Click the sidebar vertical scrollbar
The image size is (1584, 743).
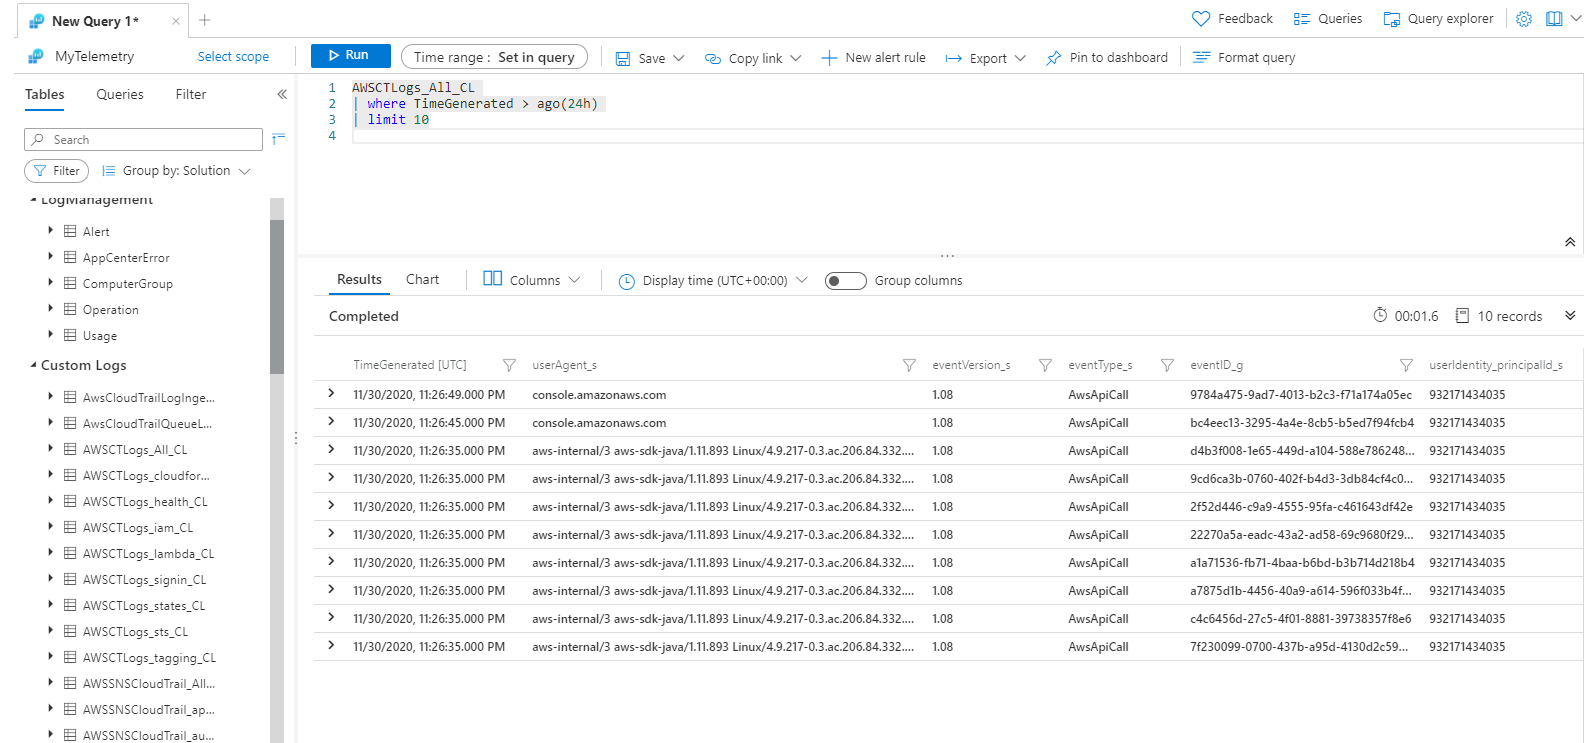tap(277, 296)
